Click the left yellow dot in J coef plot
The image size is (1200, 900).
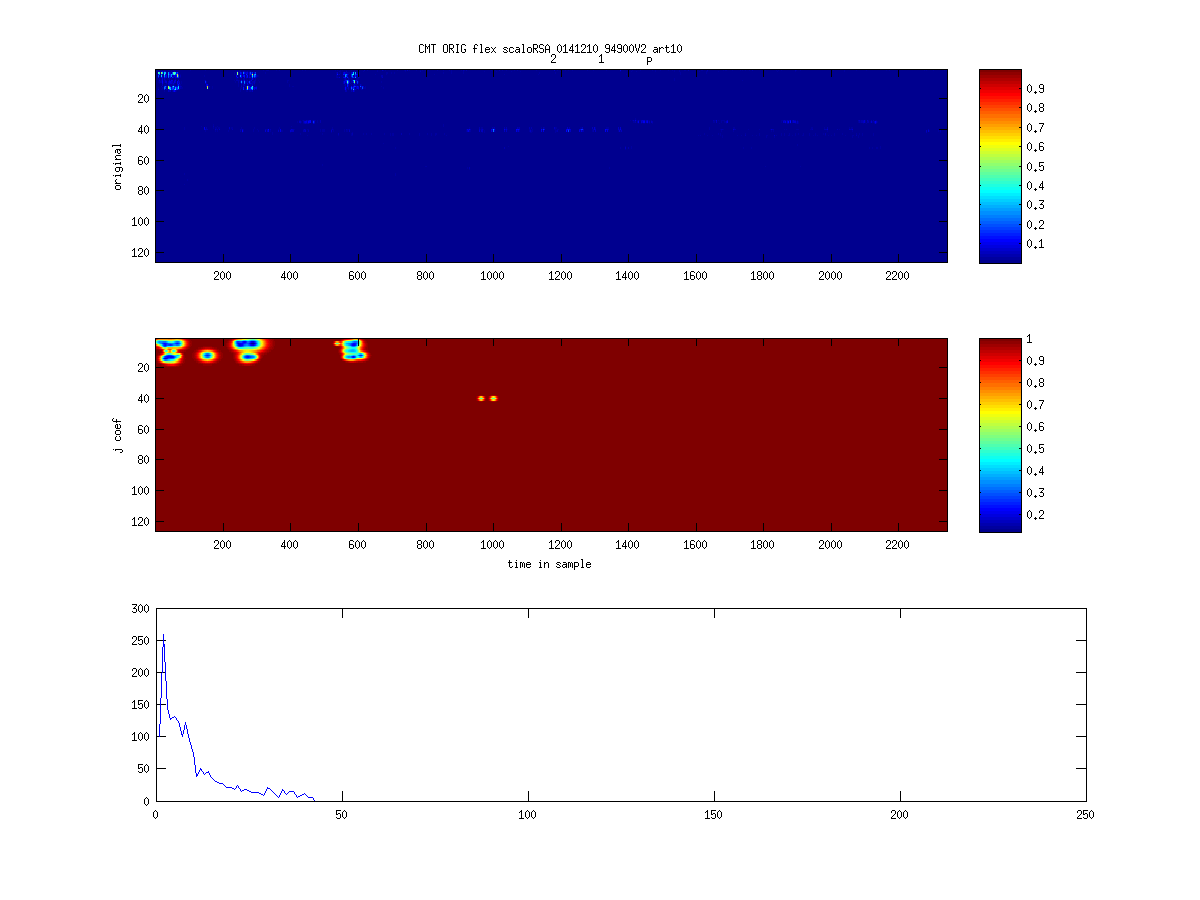coord(481,398)
